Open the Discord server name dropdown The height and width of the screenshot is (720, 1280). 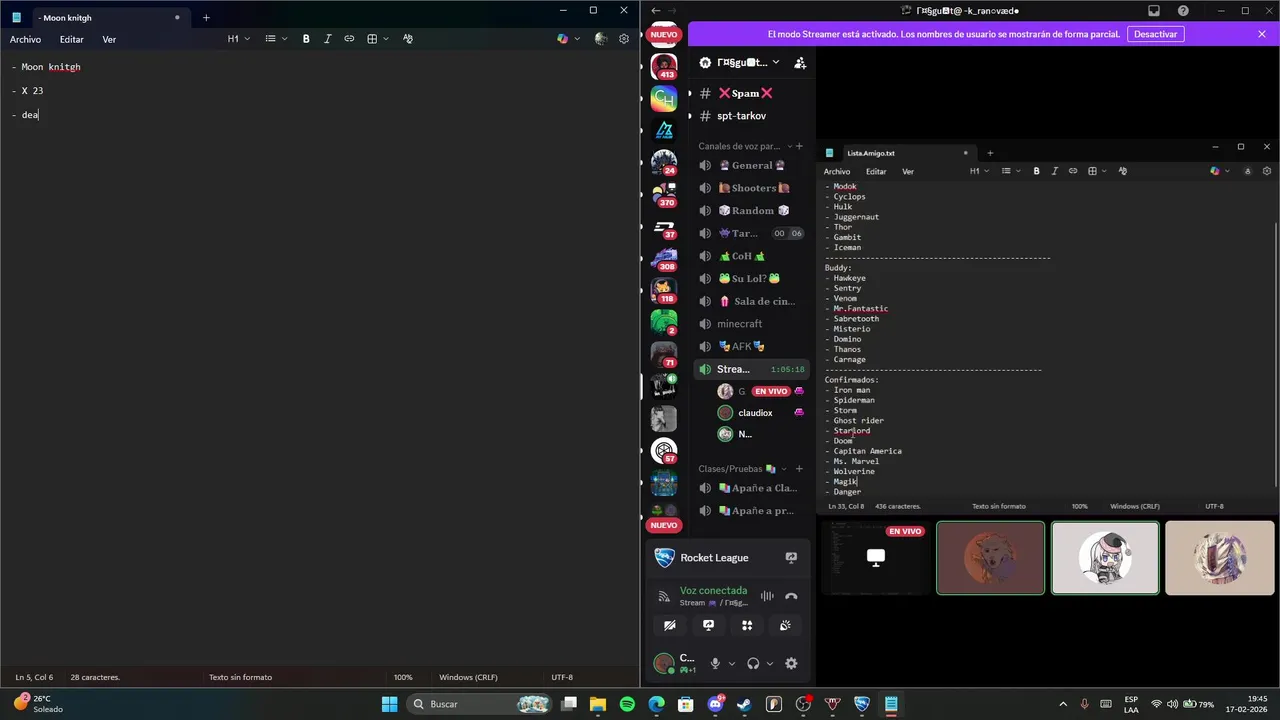[739, 62]
